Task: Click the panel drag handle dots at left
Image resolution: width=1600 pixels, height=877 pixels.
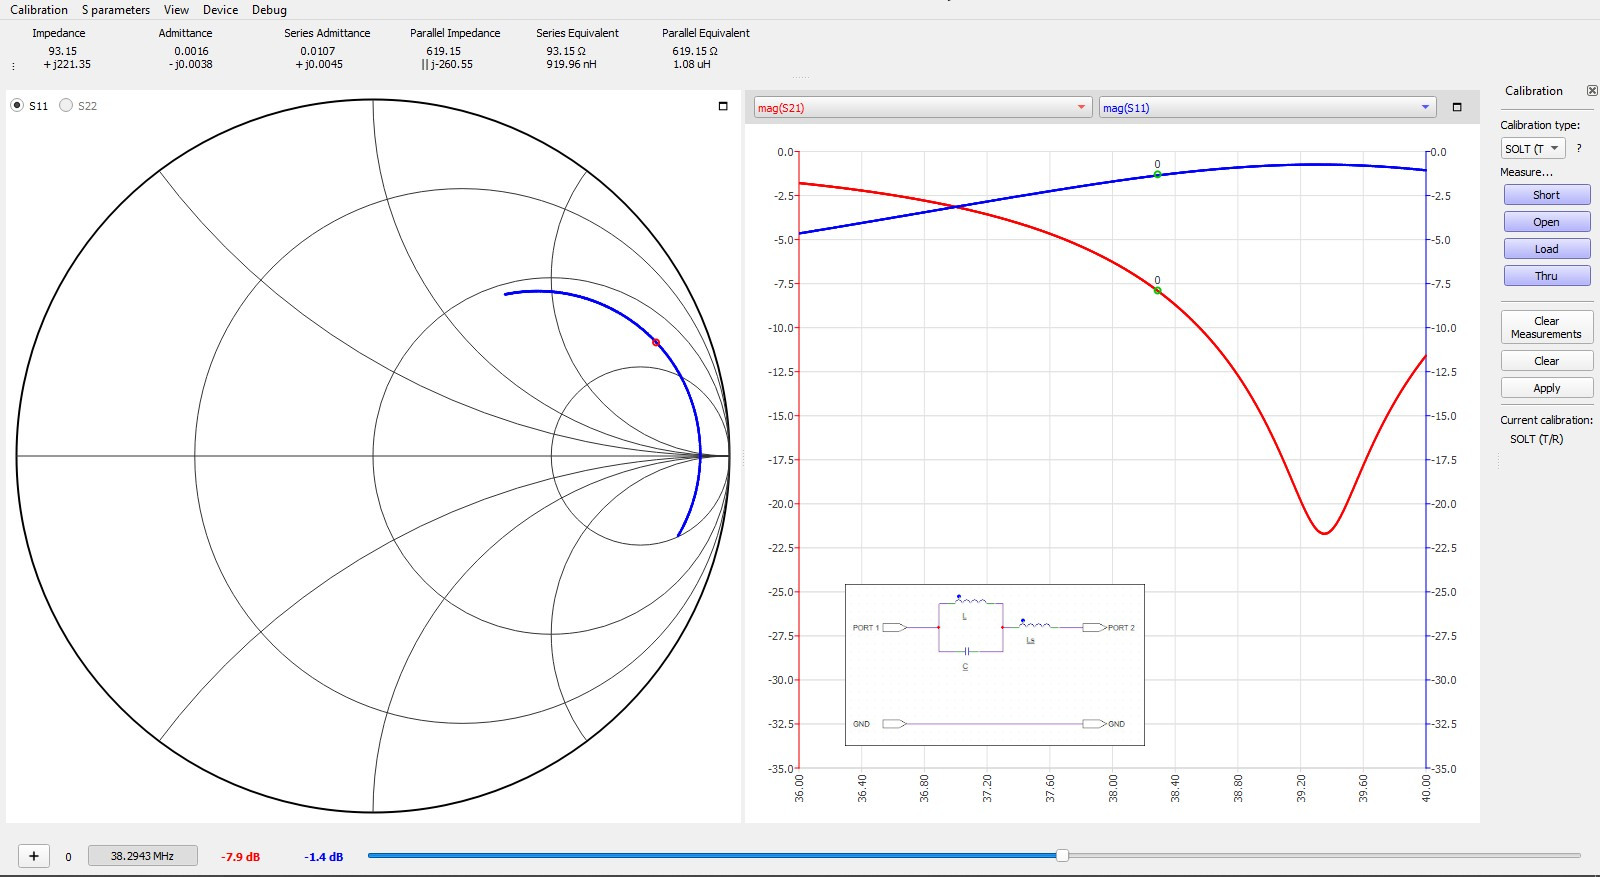Action: tap(13, 66)
